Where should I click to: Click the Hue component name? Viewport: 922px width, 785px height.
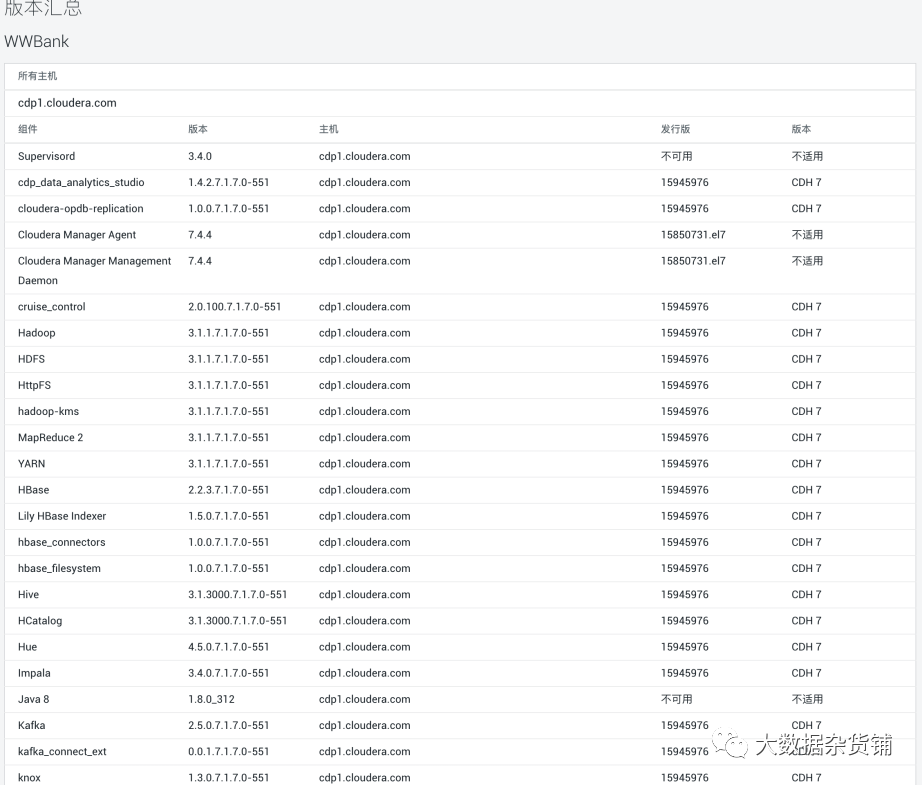pos(27,647)
